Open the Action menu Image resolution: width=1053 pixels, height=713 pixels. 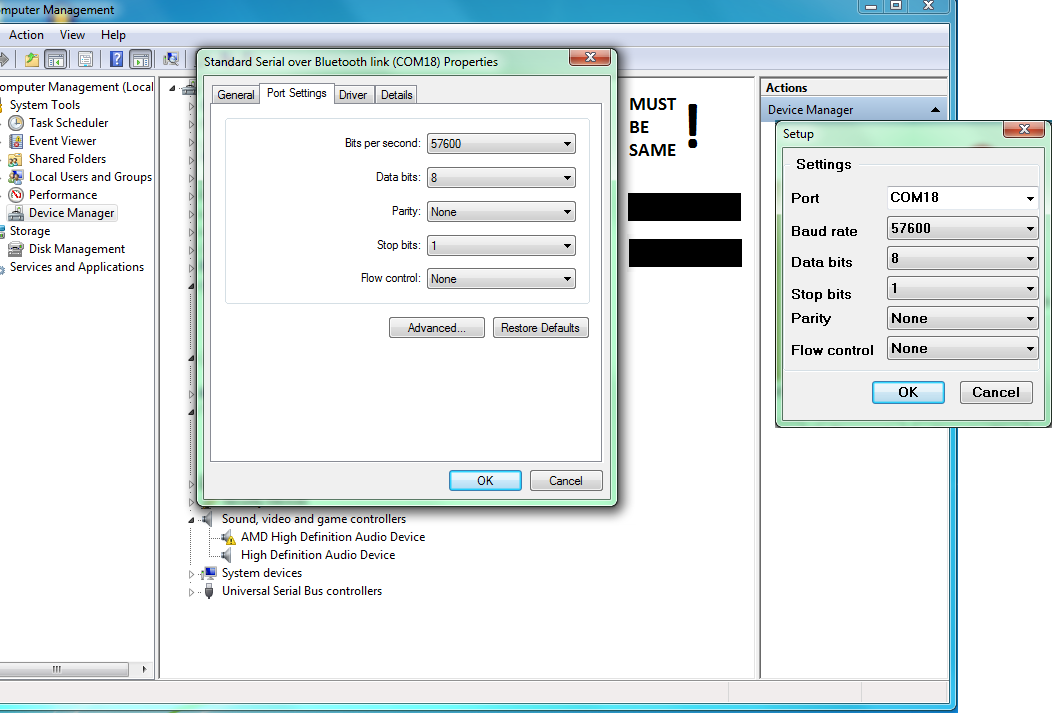26,35
